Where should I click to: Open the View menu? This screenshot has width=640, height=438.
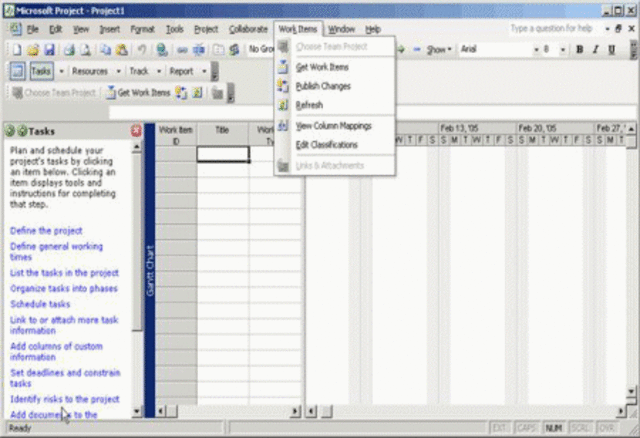click(81, 29)
